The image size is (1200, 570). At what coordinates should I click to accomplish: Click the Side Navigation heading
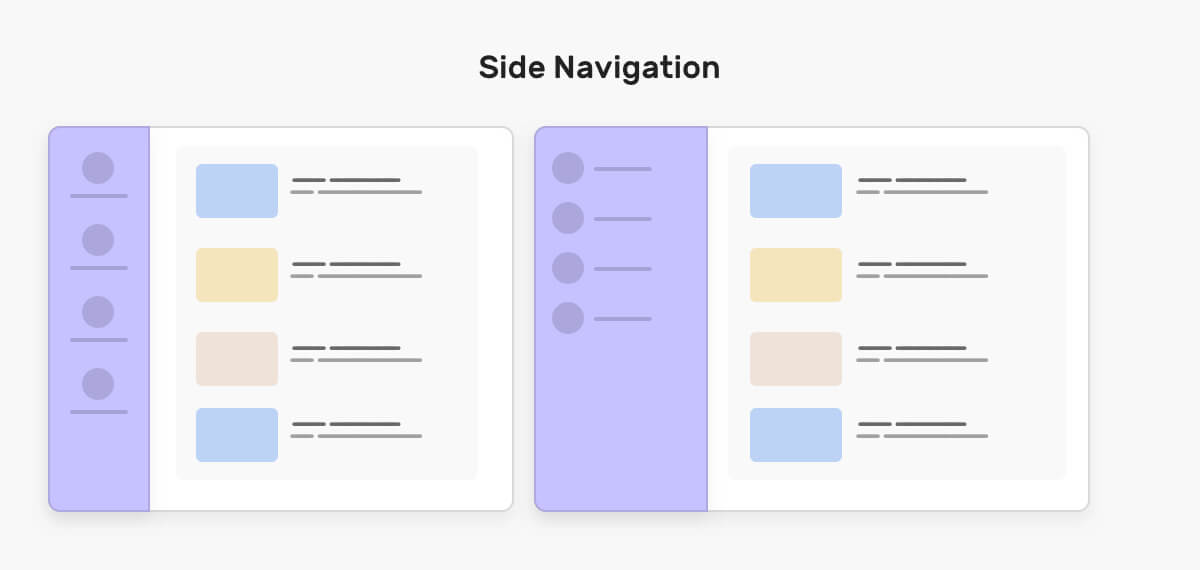[x=599, y=67]
